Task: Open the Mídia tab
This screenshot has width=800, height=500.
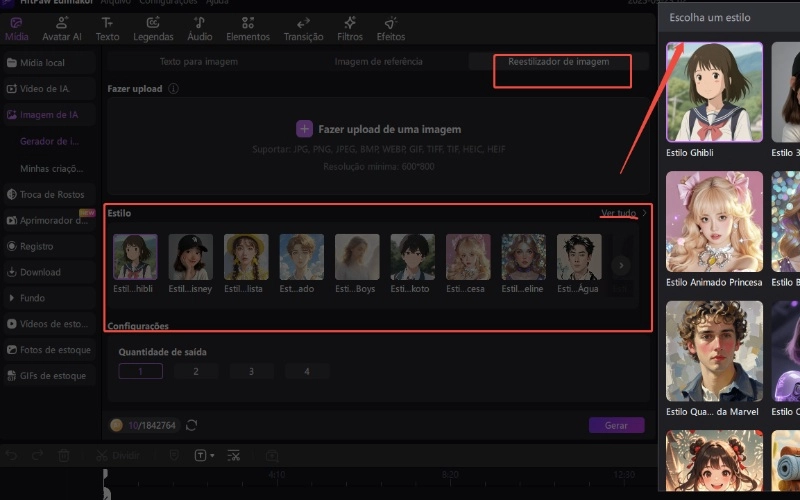Action: point(16,30)
